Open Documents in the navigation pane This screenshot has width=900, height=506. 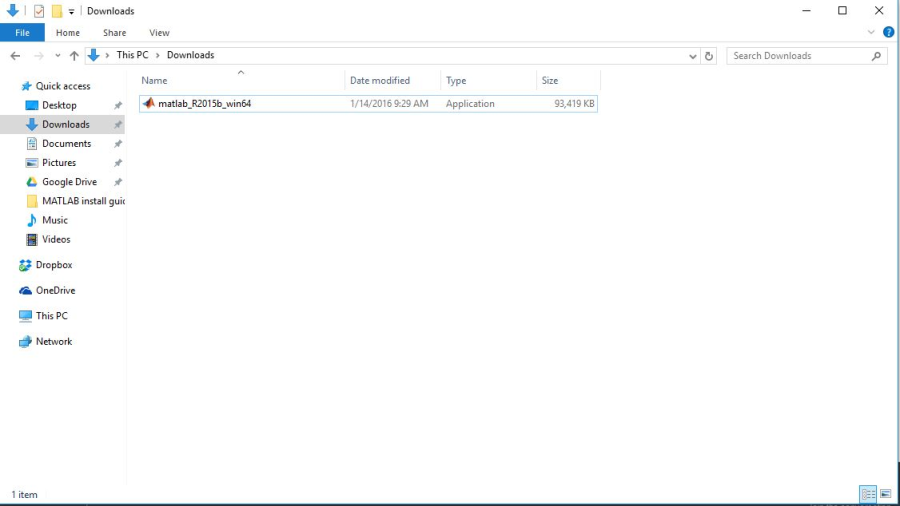[x=67, y=143]
